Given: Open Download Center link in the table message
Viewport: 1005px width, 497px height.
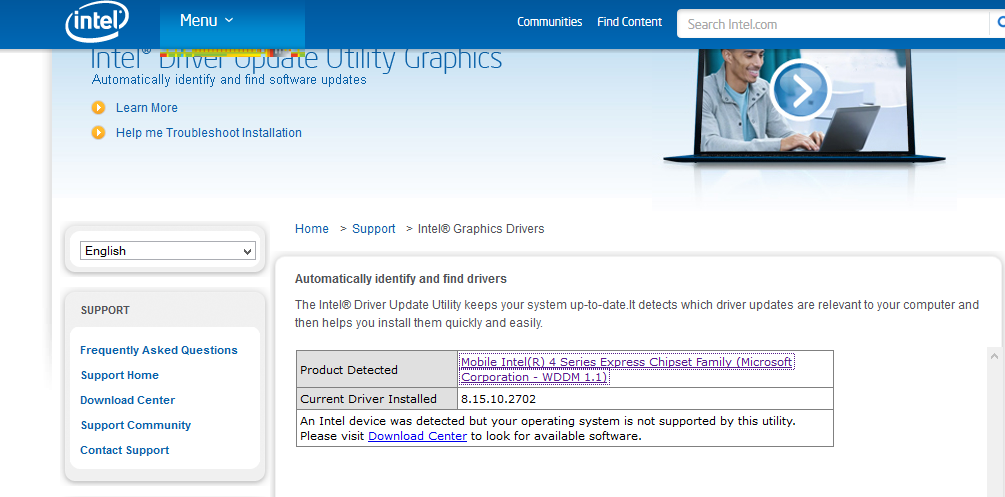Looking at the screenshot, I should [x=417, y=436].
